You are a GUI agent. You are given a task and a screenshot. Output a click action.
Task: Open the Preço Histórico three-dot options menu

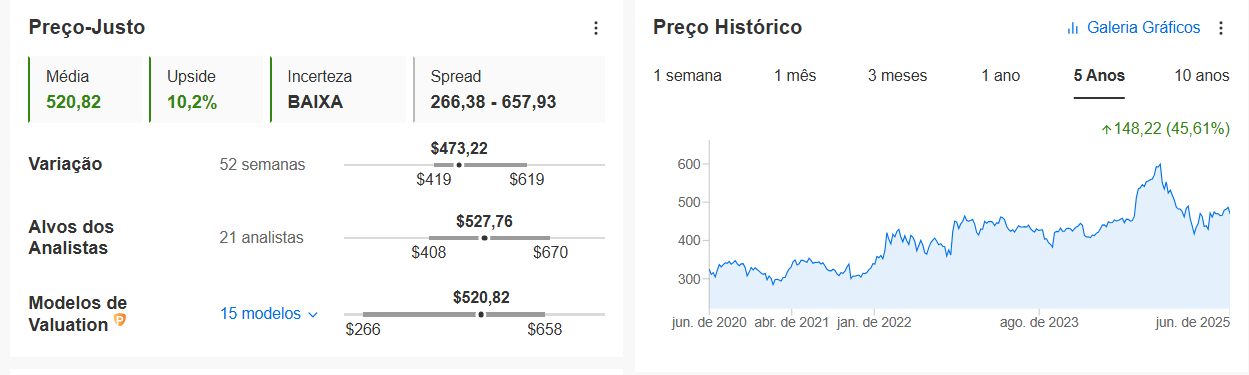1220,28
